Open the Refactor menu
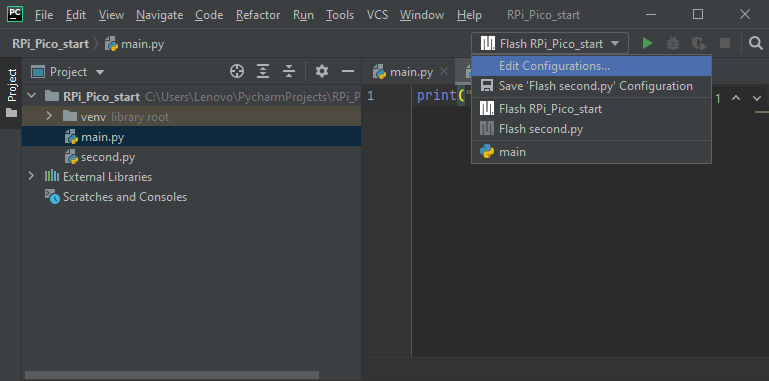769x381 pixels. 258,15
